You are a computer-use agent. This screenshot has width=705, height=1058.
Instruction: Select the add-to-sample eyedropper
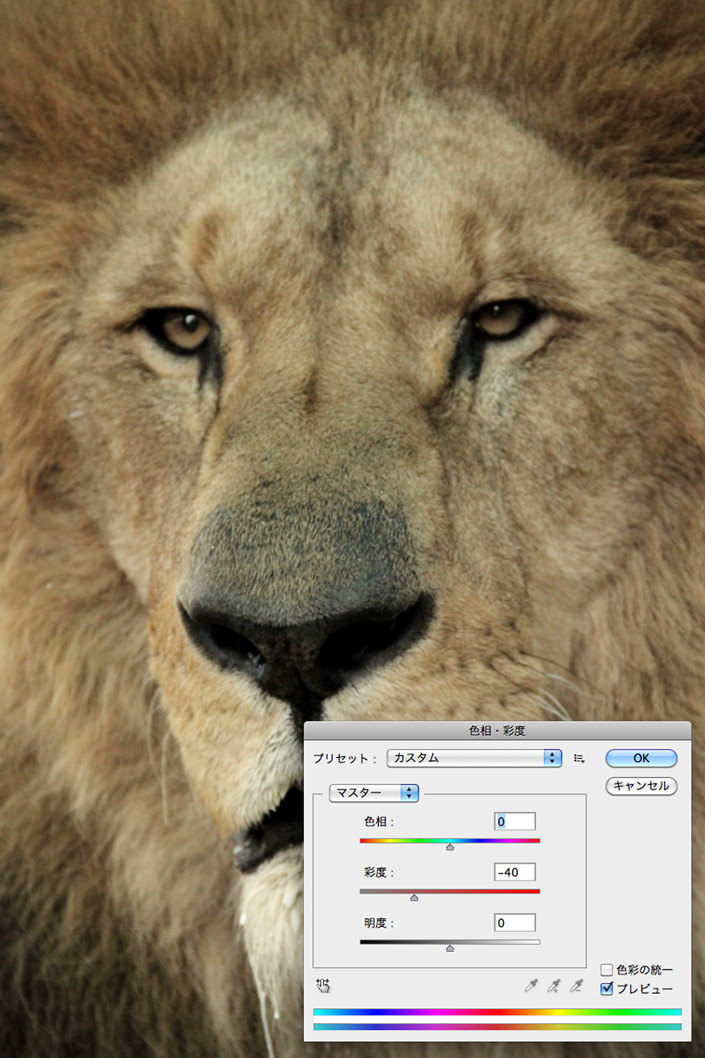(553, 986)
